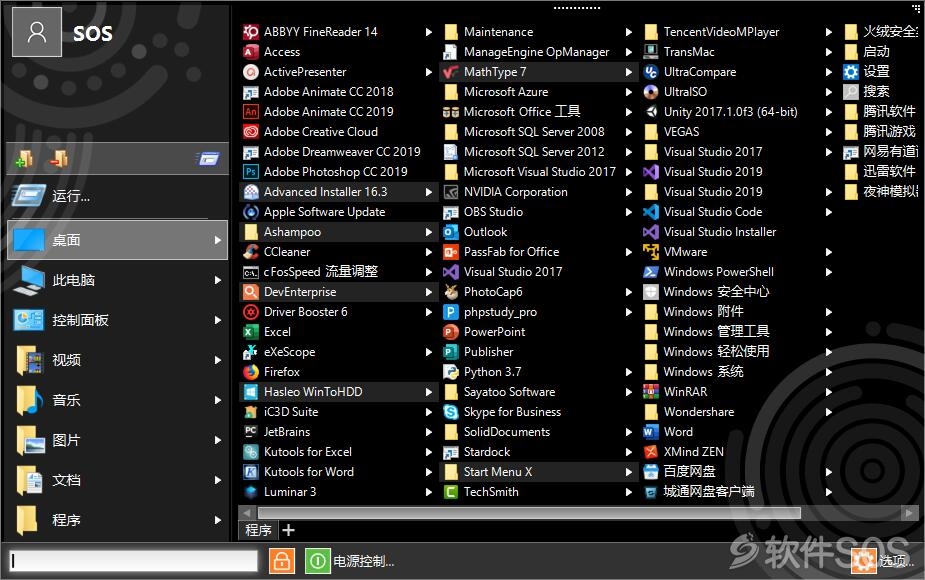925x580 pixels.
Task: Click the add-folder icon in left toolbar
Action: click(25, 158)
